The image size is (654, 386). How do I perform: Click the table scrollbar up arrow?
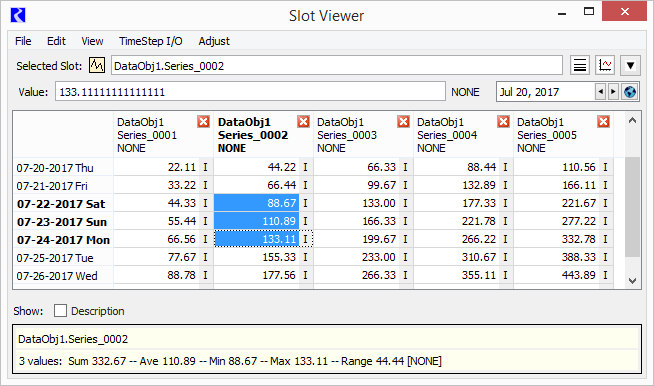pyautogui.click(x=632, y=121)
